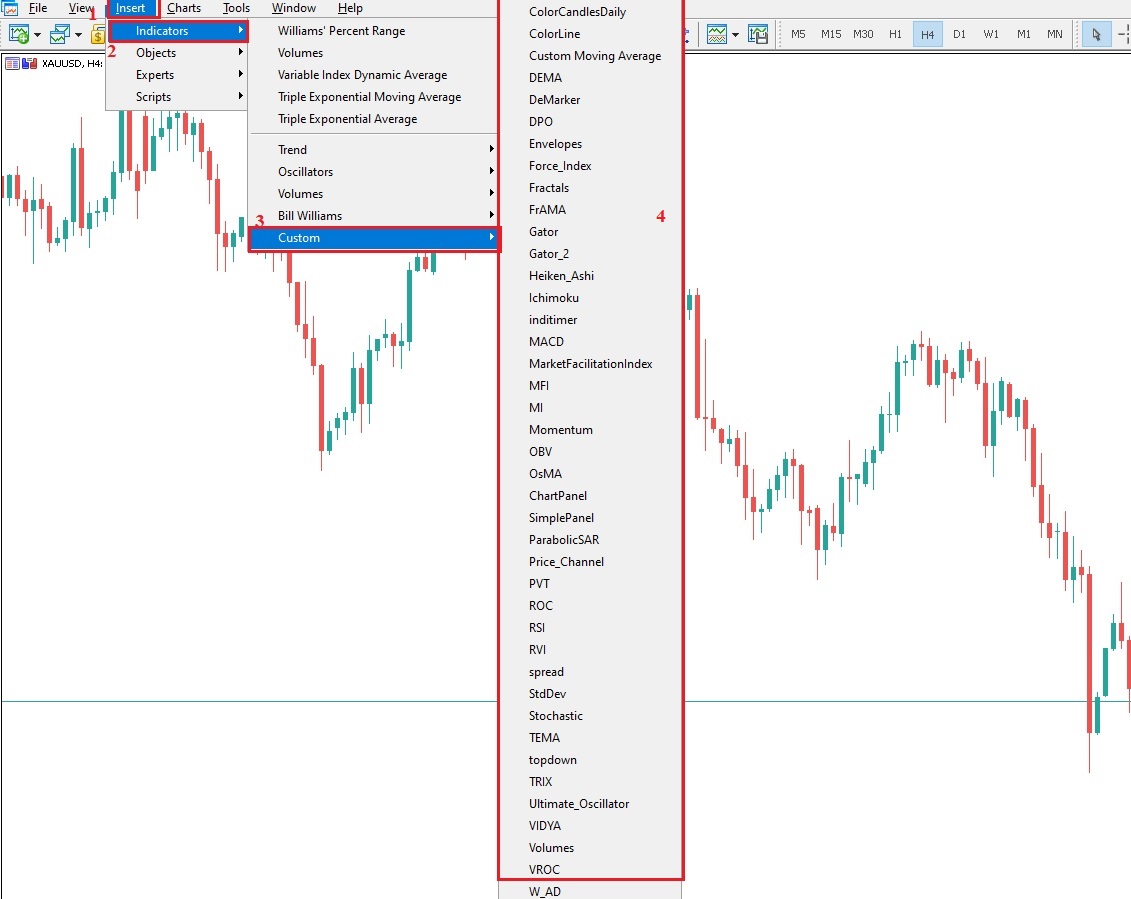Select the cursor arrow tool
Screen dimensions: 1131x899
click(x=1096, y=34)
